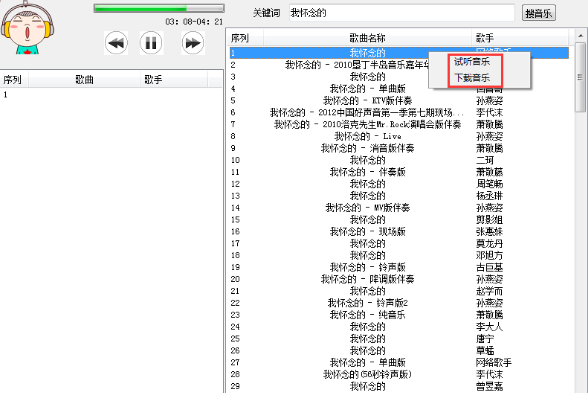
Task: Select row 24 song by 李大人
Action: click(x=399, y=327)
